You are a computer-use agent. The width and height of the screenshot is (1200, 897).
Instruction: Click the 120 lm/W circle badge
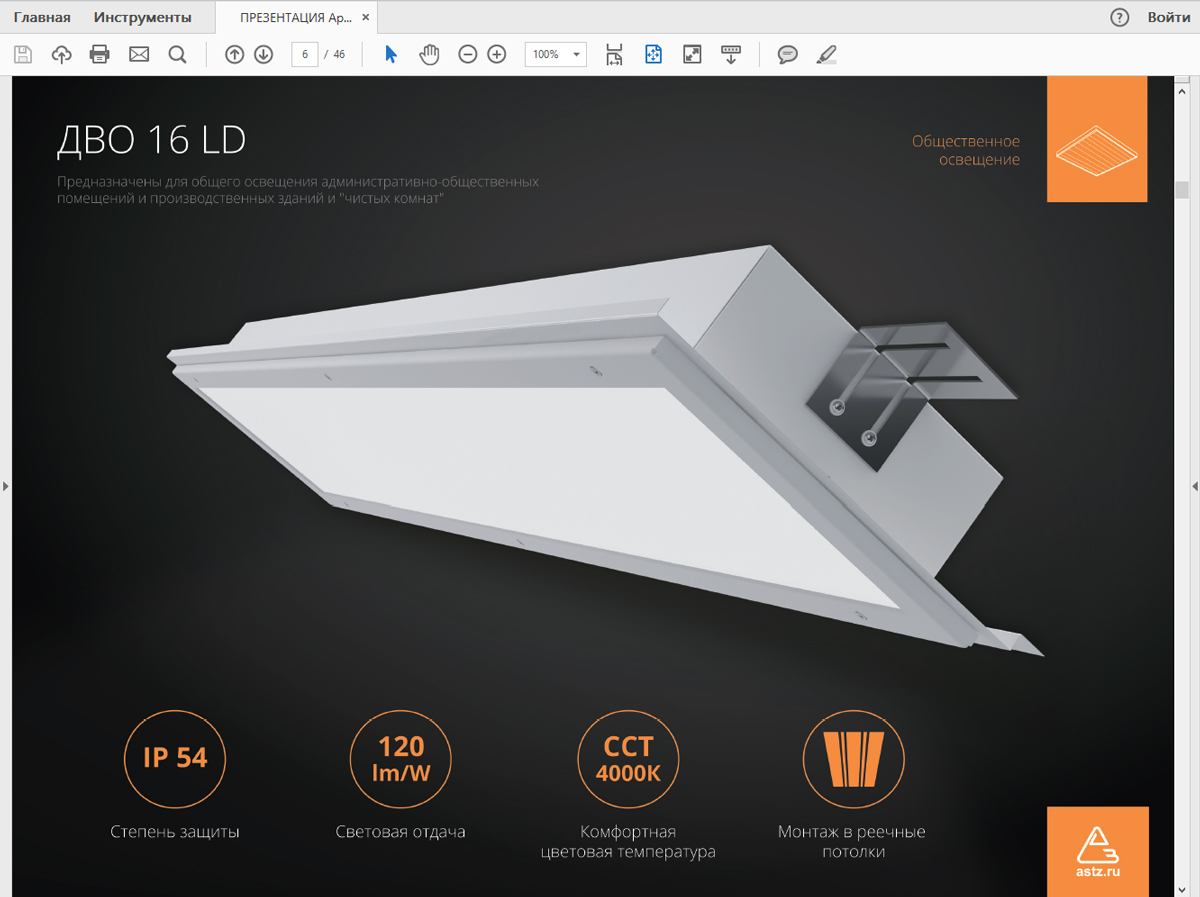(x=401, y=758)
